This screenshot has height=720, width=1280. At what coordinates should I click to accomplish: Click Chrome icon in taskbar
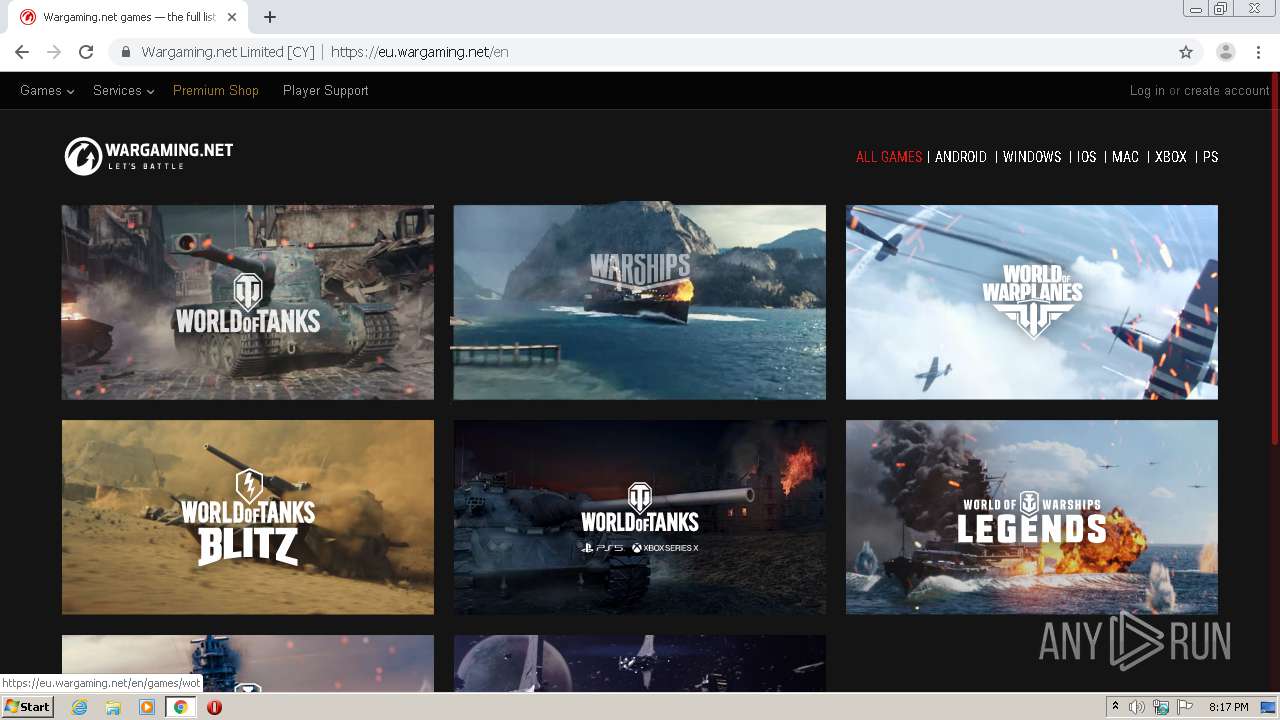(x=181, y=707)
